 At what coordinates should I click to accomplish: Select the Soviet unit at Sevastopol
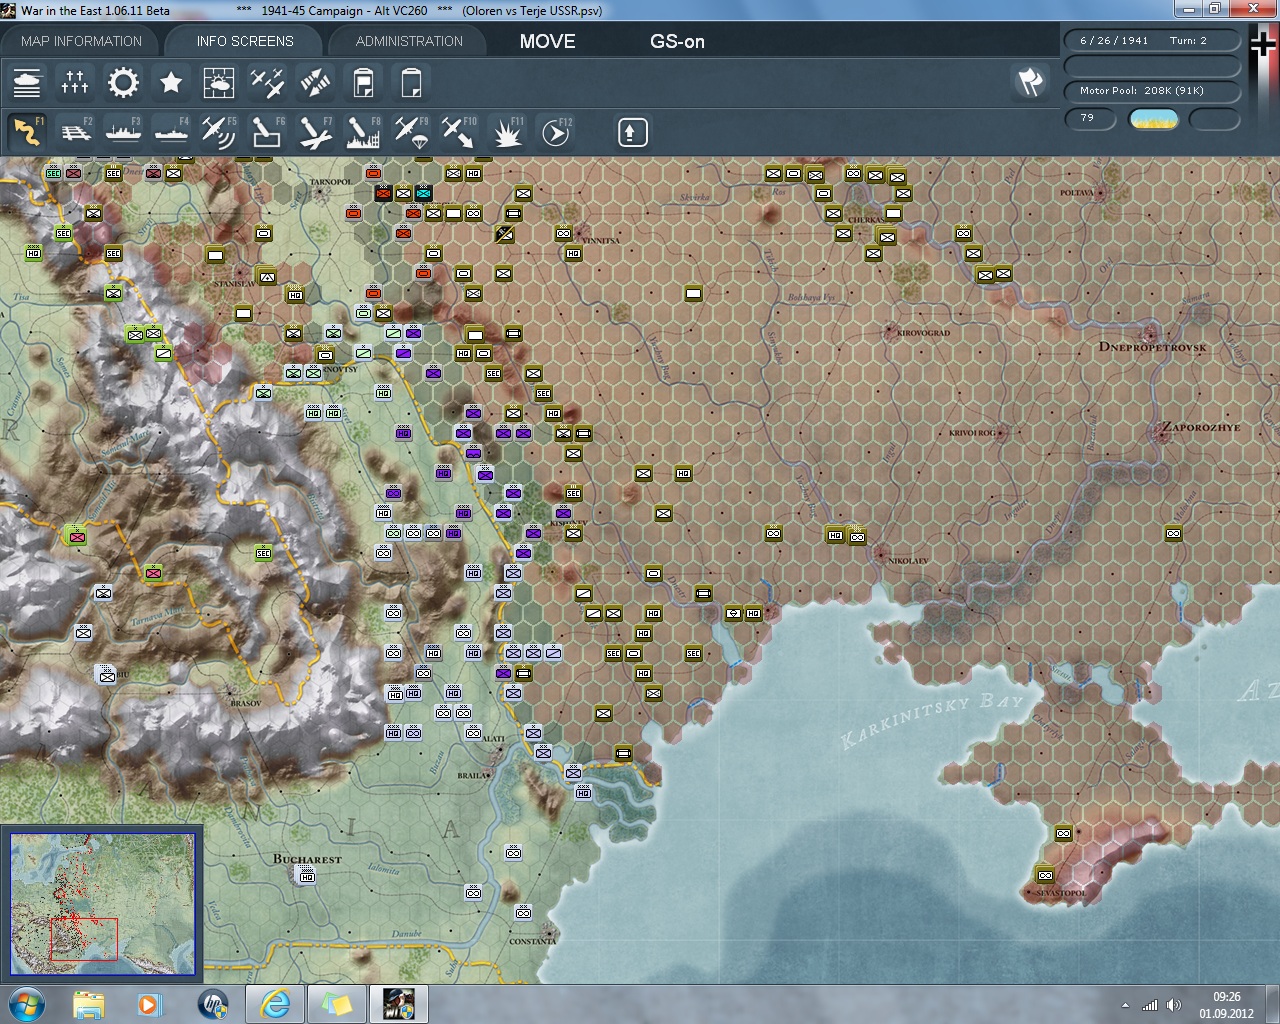coord(1044,875)
